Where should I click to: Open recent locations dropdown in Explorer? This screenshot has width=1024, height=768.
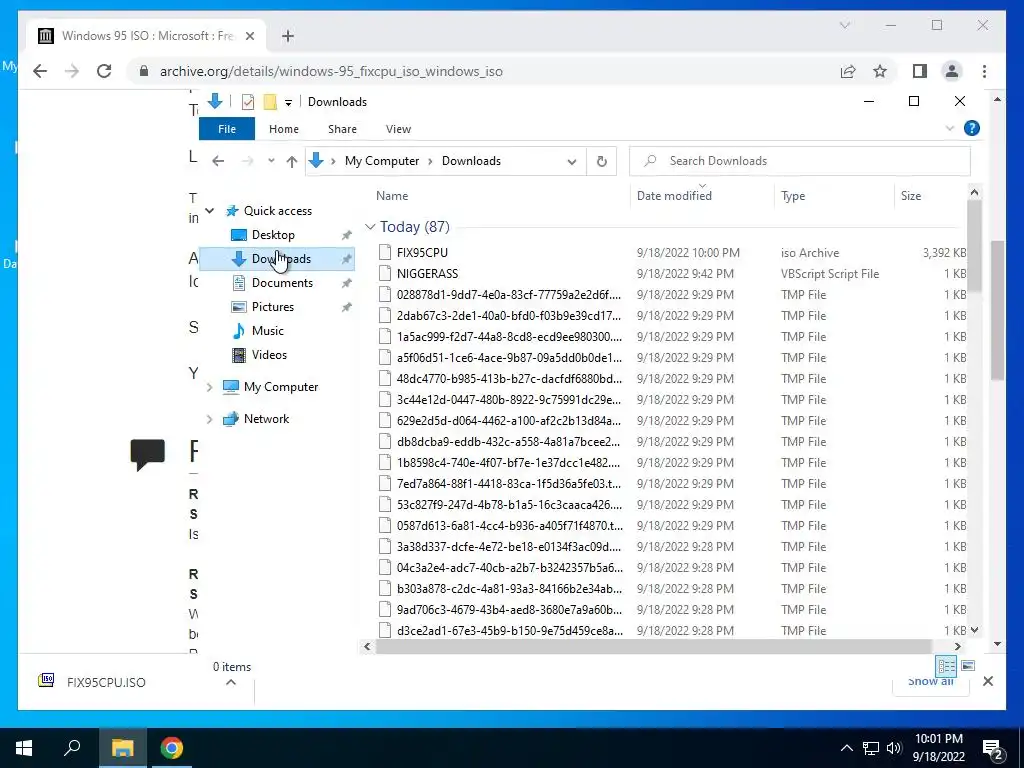271,161
